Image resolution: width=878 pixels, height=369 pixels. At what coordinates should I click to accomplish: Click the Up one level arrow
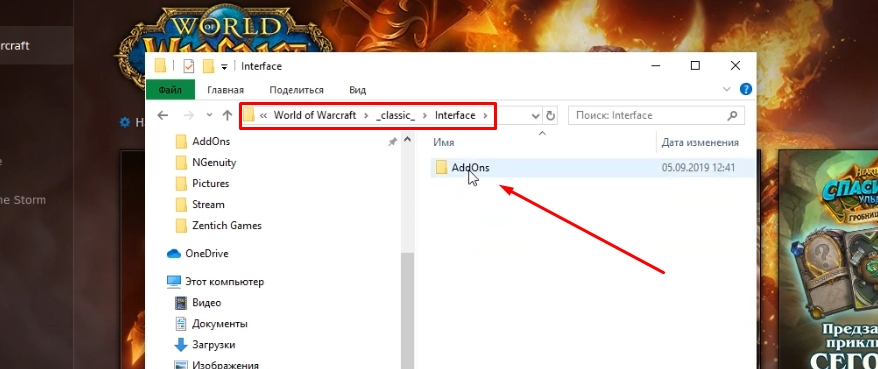coord(227,115)
